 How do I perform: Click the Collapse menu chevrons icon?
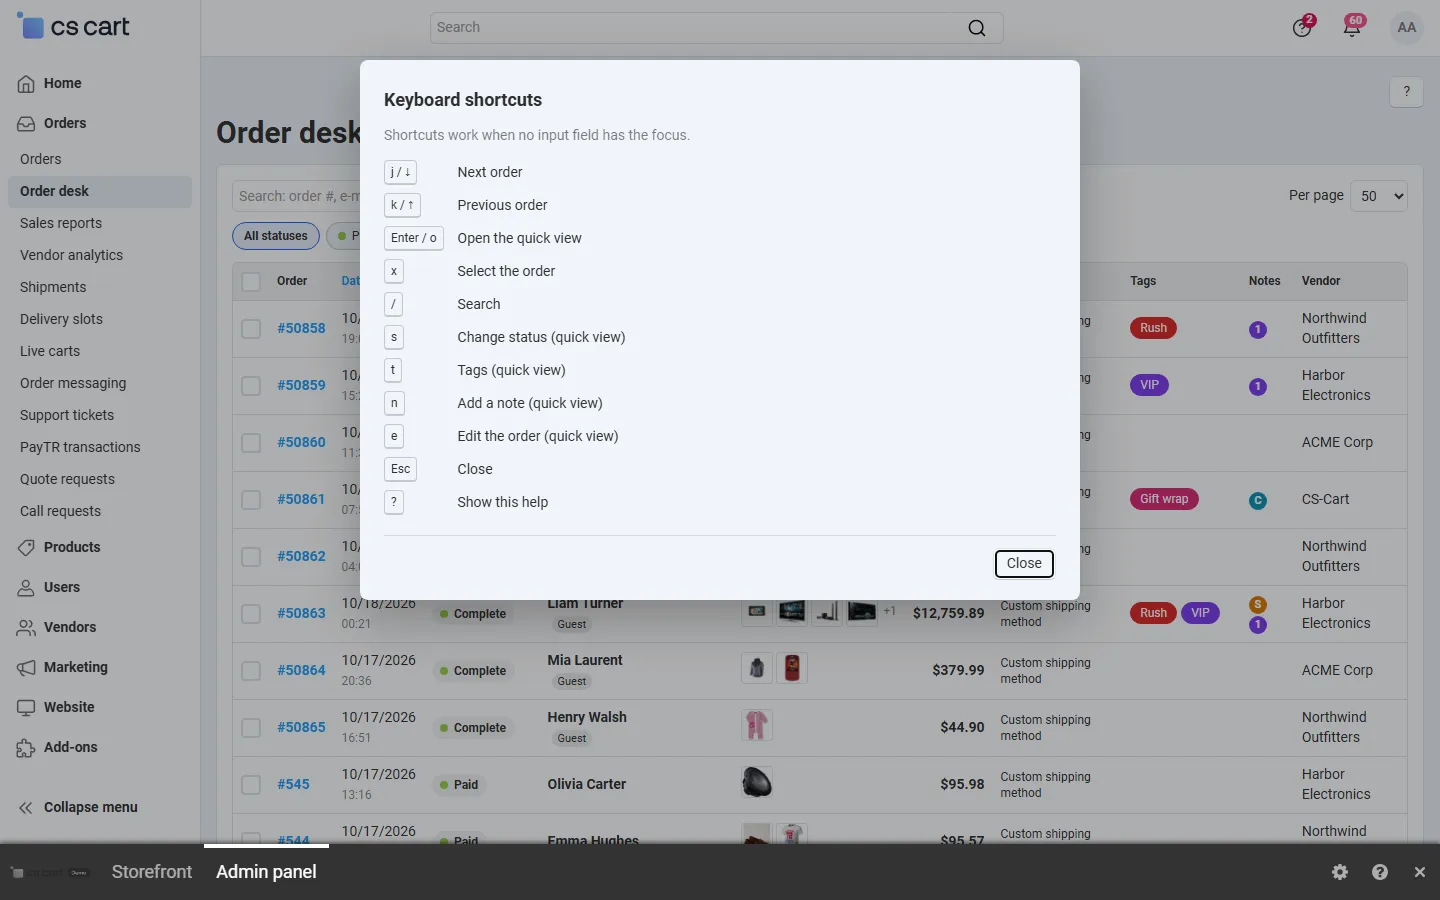click(26, 808)
